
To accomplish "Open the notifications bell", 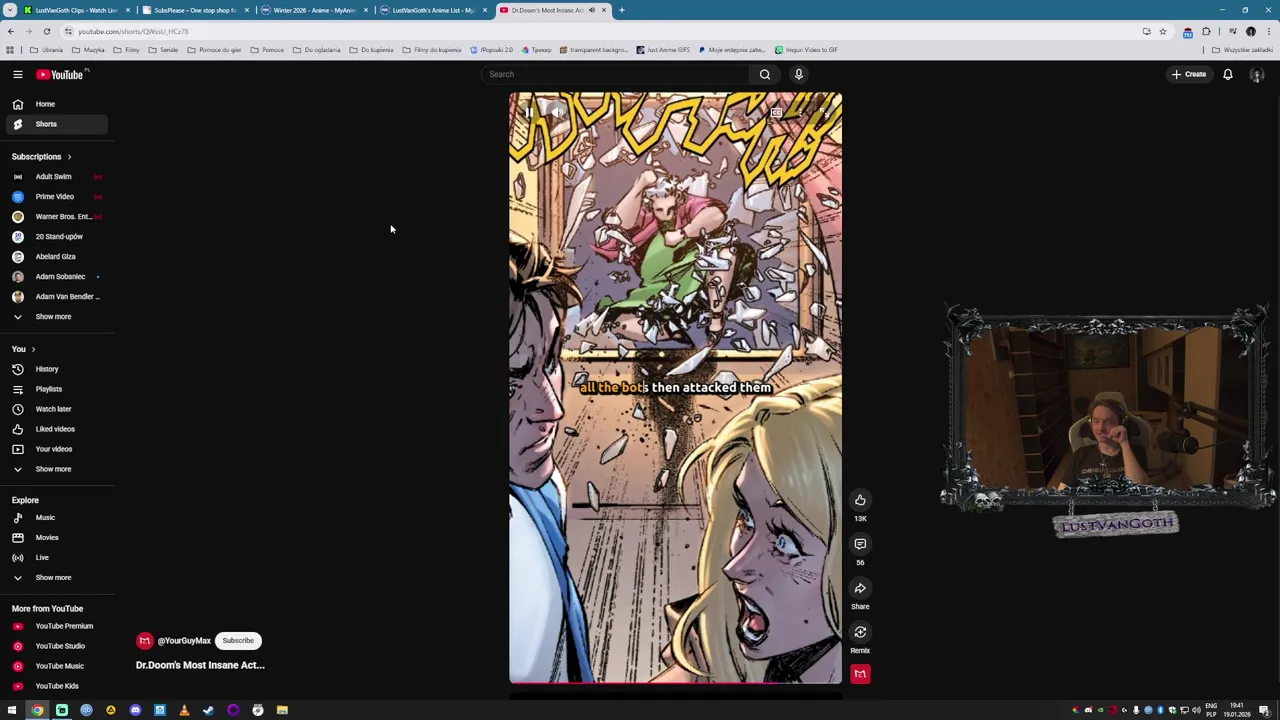I will (1227, 74).
